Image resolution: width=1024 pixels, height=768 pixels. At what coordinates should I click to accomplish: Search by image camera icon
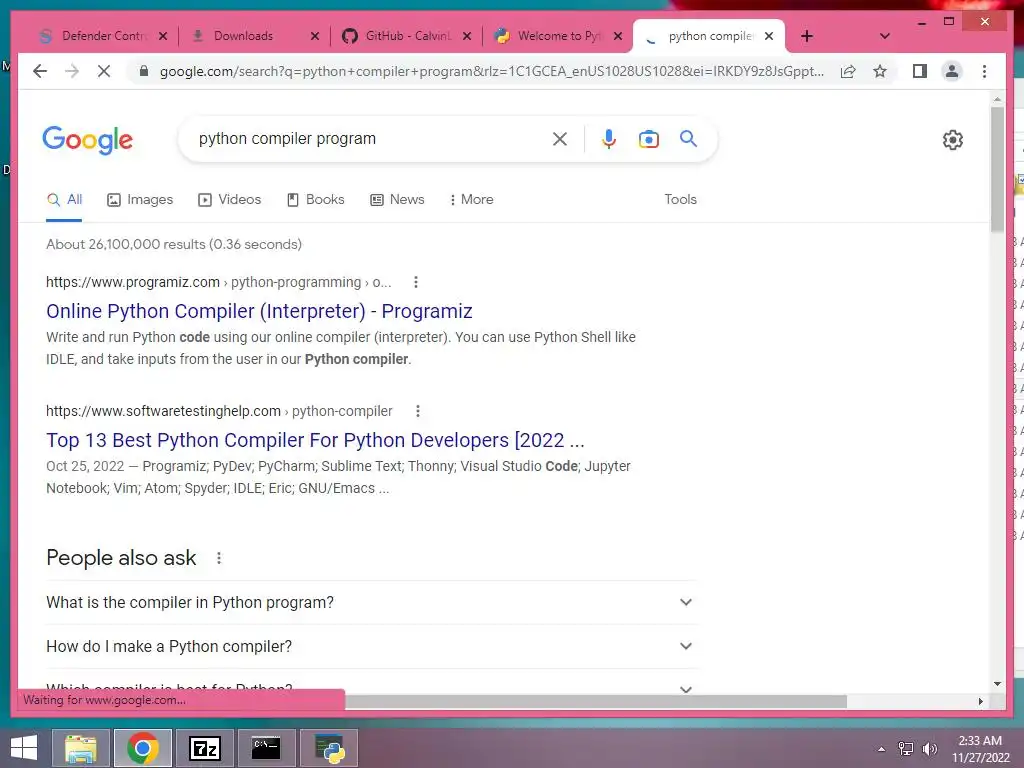tap(648, 138)
